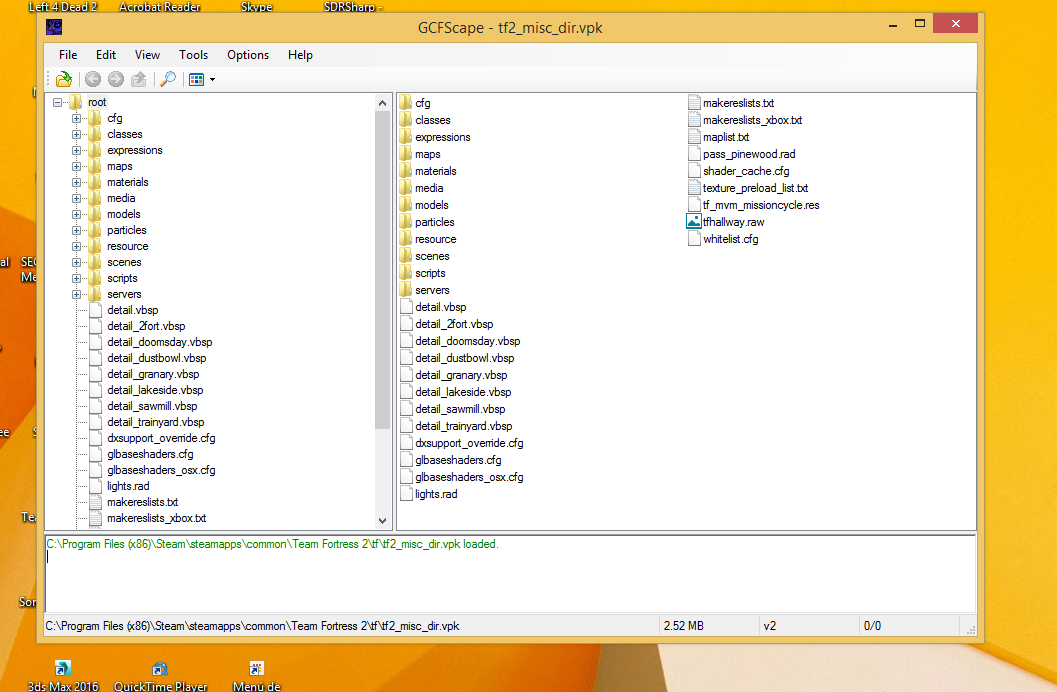Expand the media folder in tree
The height and width of the screenshot is (692, 1057).
coord(76,198)
